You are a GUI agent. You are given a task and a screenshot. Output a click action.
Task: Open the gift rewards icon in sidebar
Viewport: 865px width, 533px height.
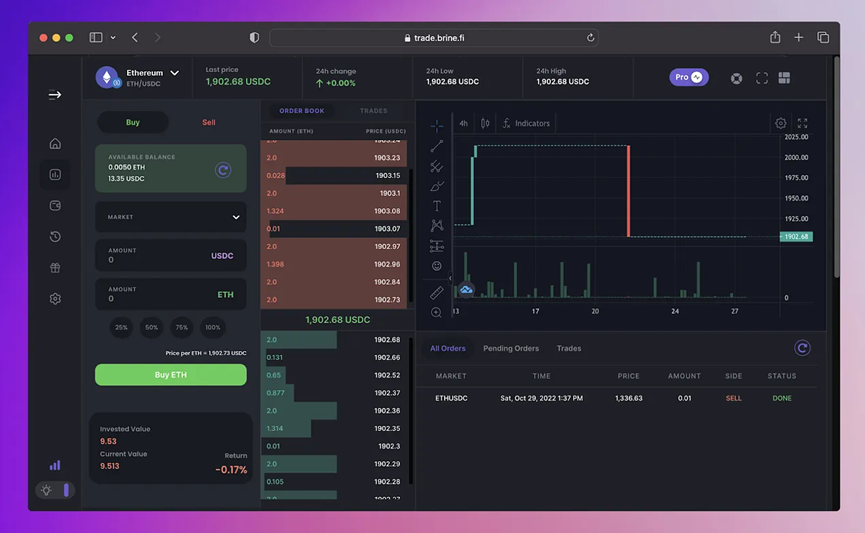click(55, 268)
